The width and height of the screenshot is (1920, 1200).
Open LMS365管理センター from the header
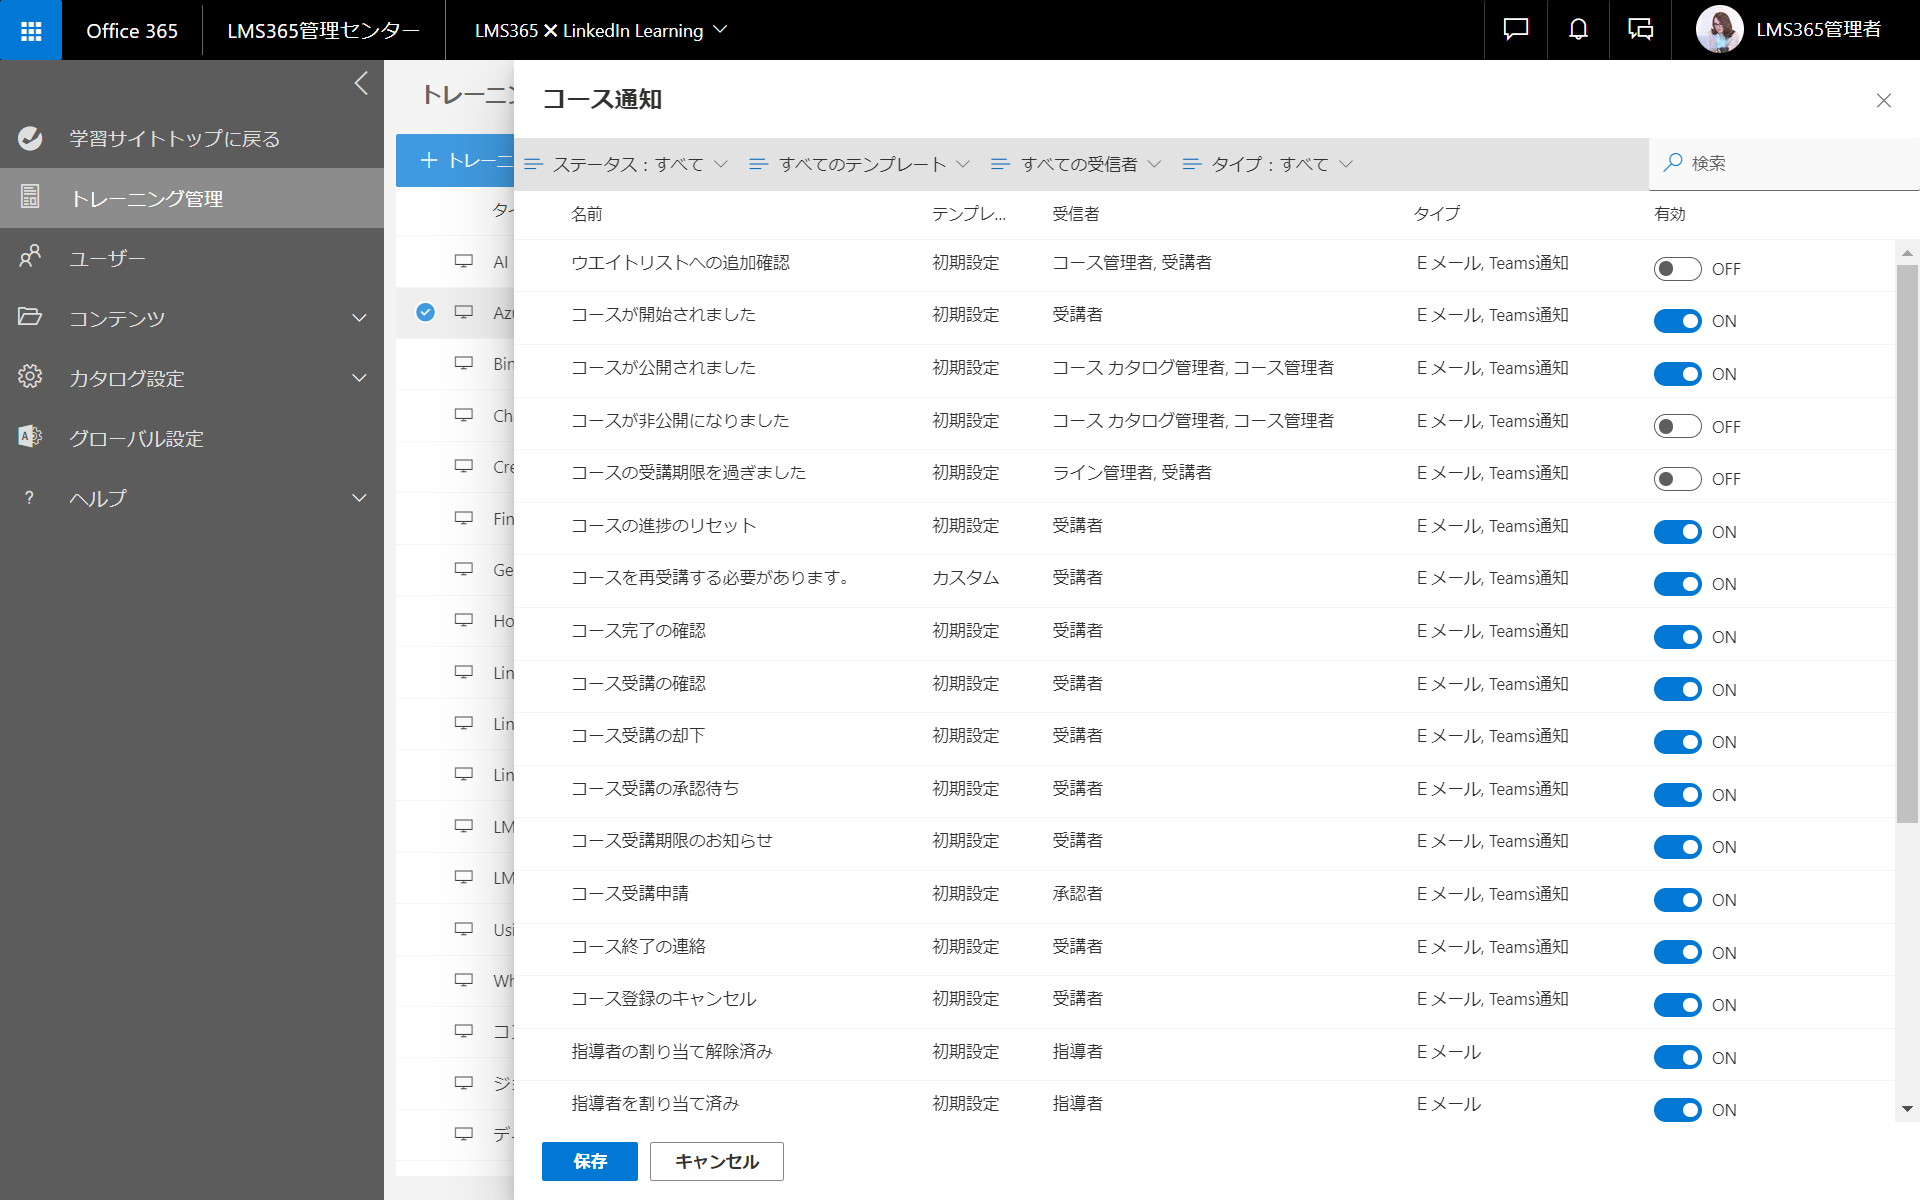click(323, 30)
